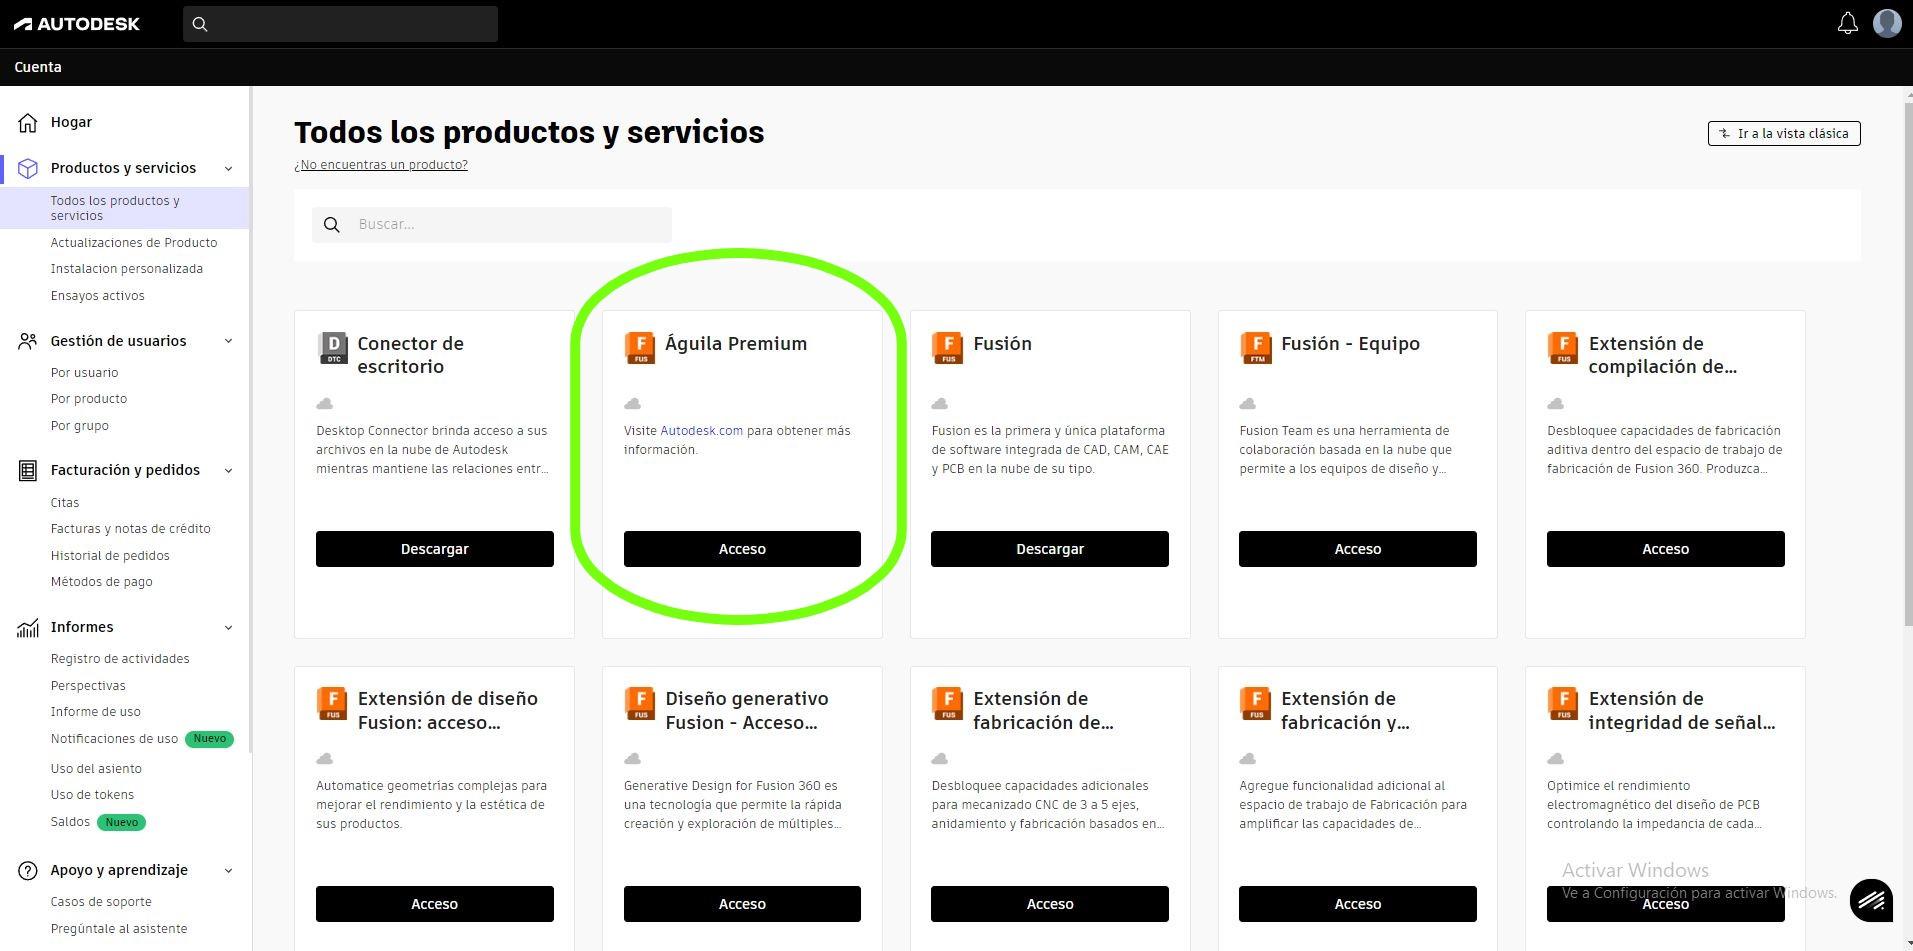The width and height of the screenshot is (1913, 951).
Task: Click the Extensión de diseño Fusion icon
Action: (333, 703)
